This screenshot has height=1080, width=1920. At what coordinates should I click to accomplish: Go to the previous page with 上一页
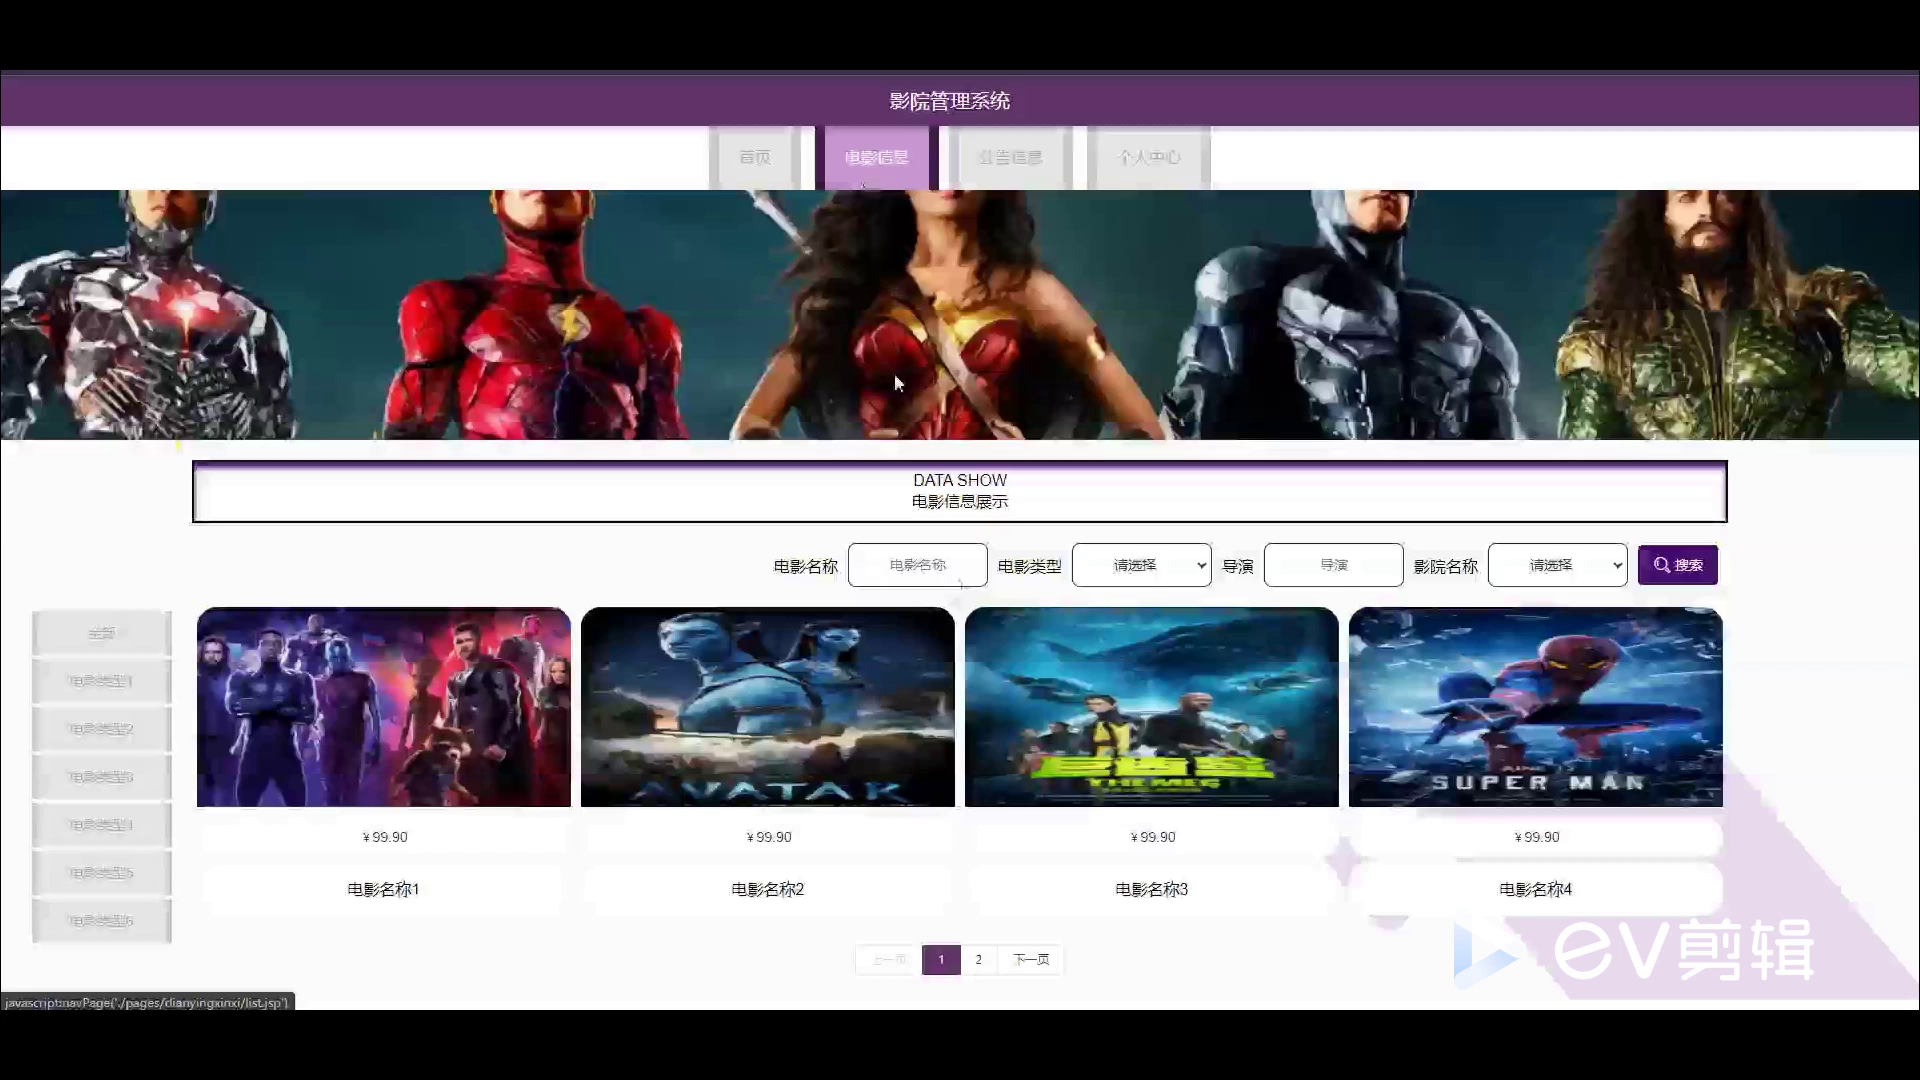(x=889, y=960)
